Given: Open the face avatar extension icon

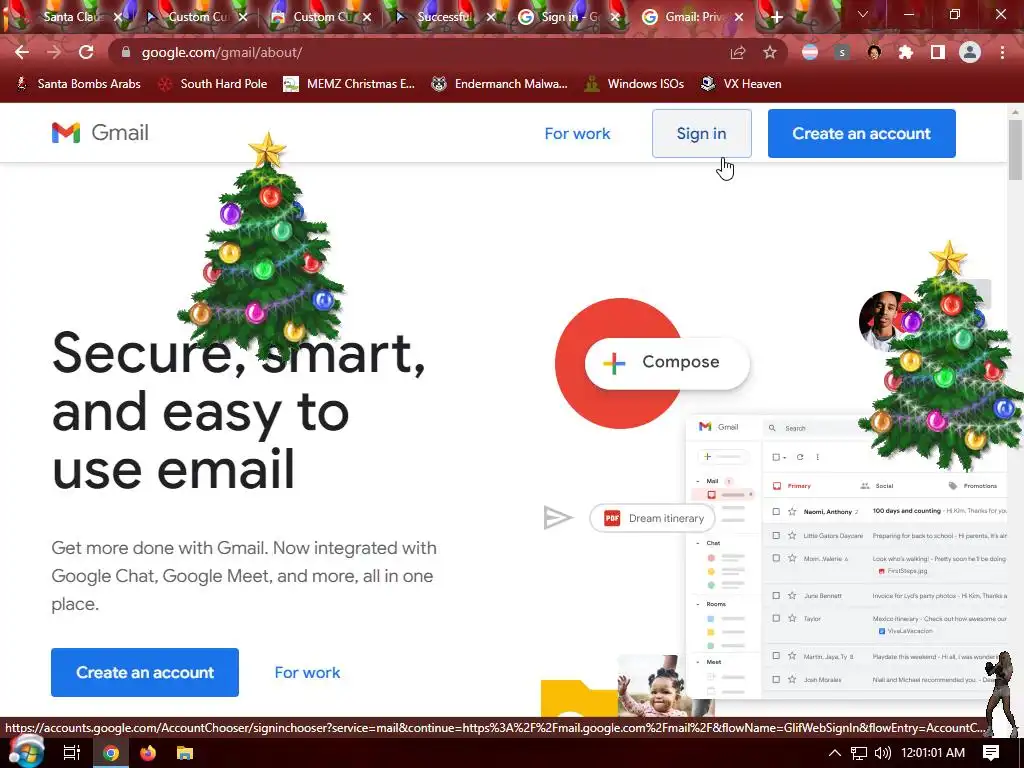Looking at the screenshot, I should coord(874,52).
